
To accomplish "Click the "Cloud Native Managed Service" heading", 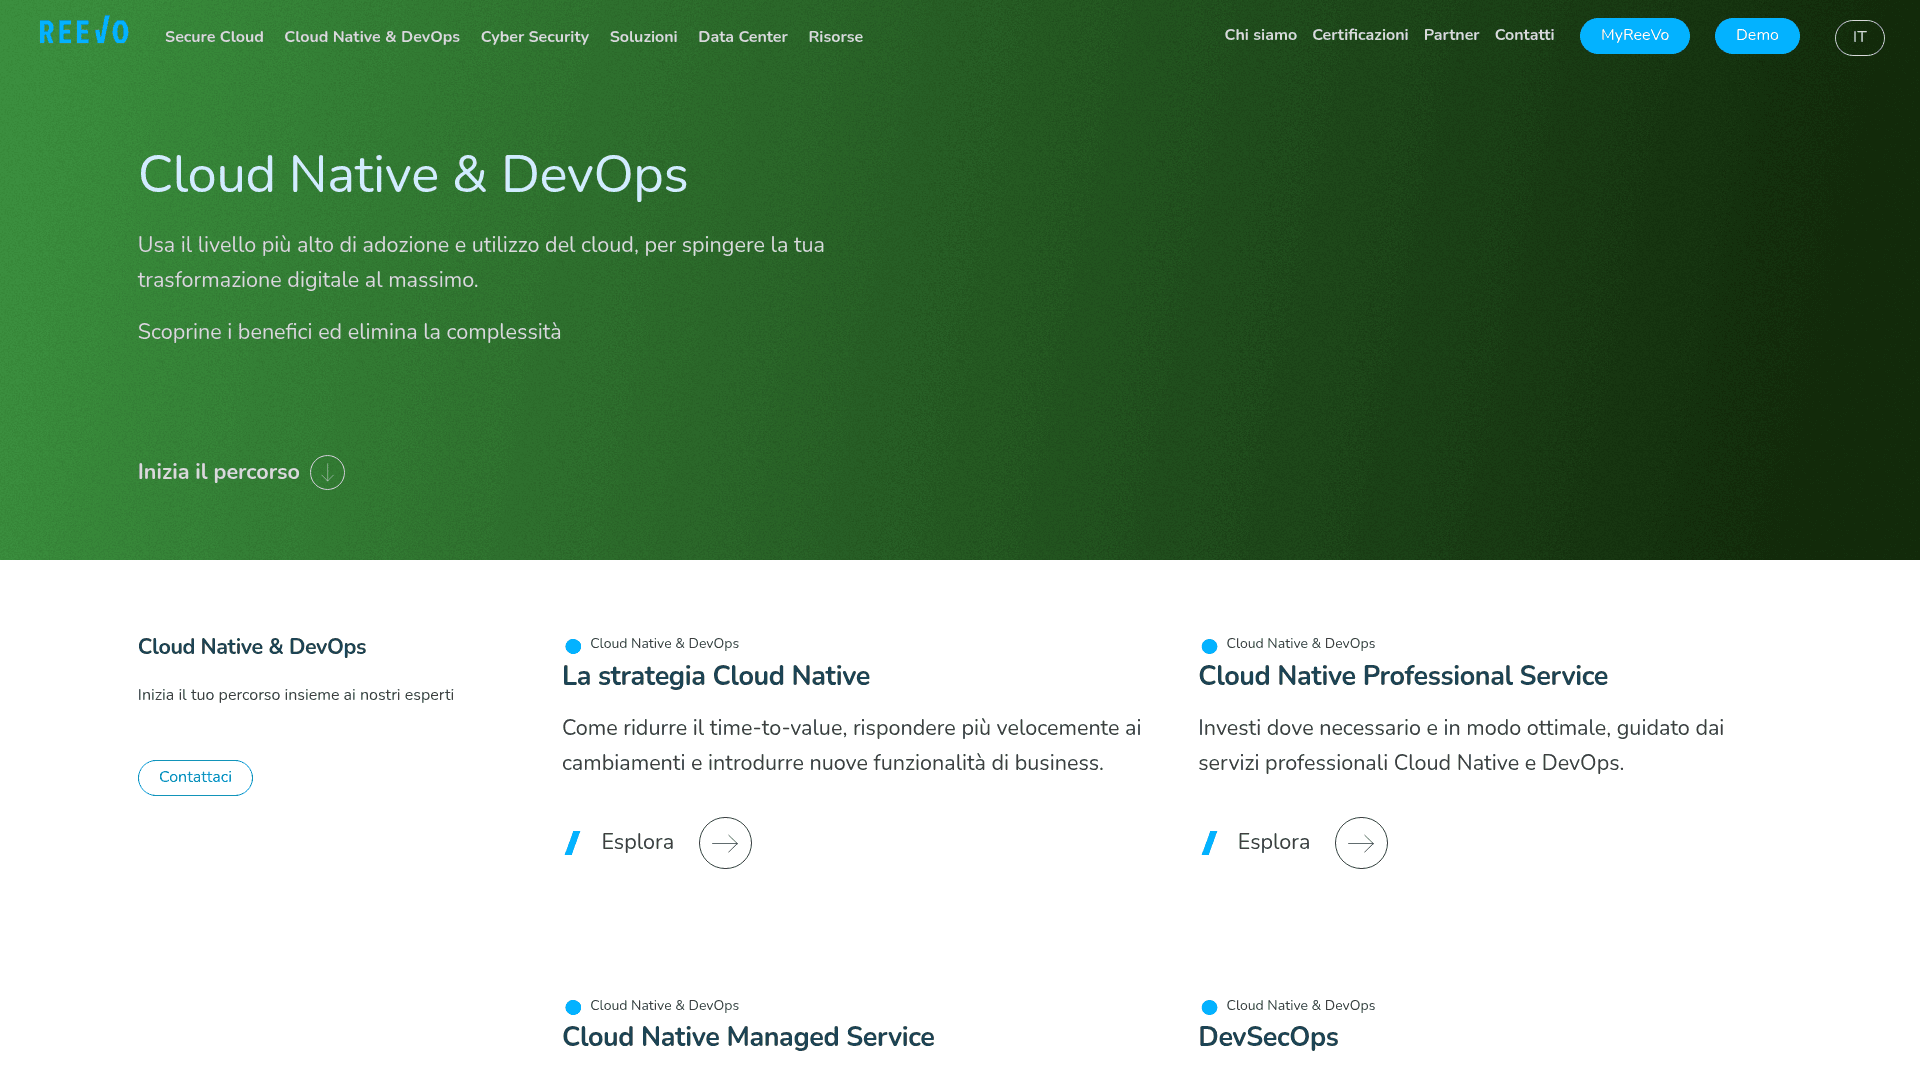I will (748, 1038).
